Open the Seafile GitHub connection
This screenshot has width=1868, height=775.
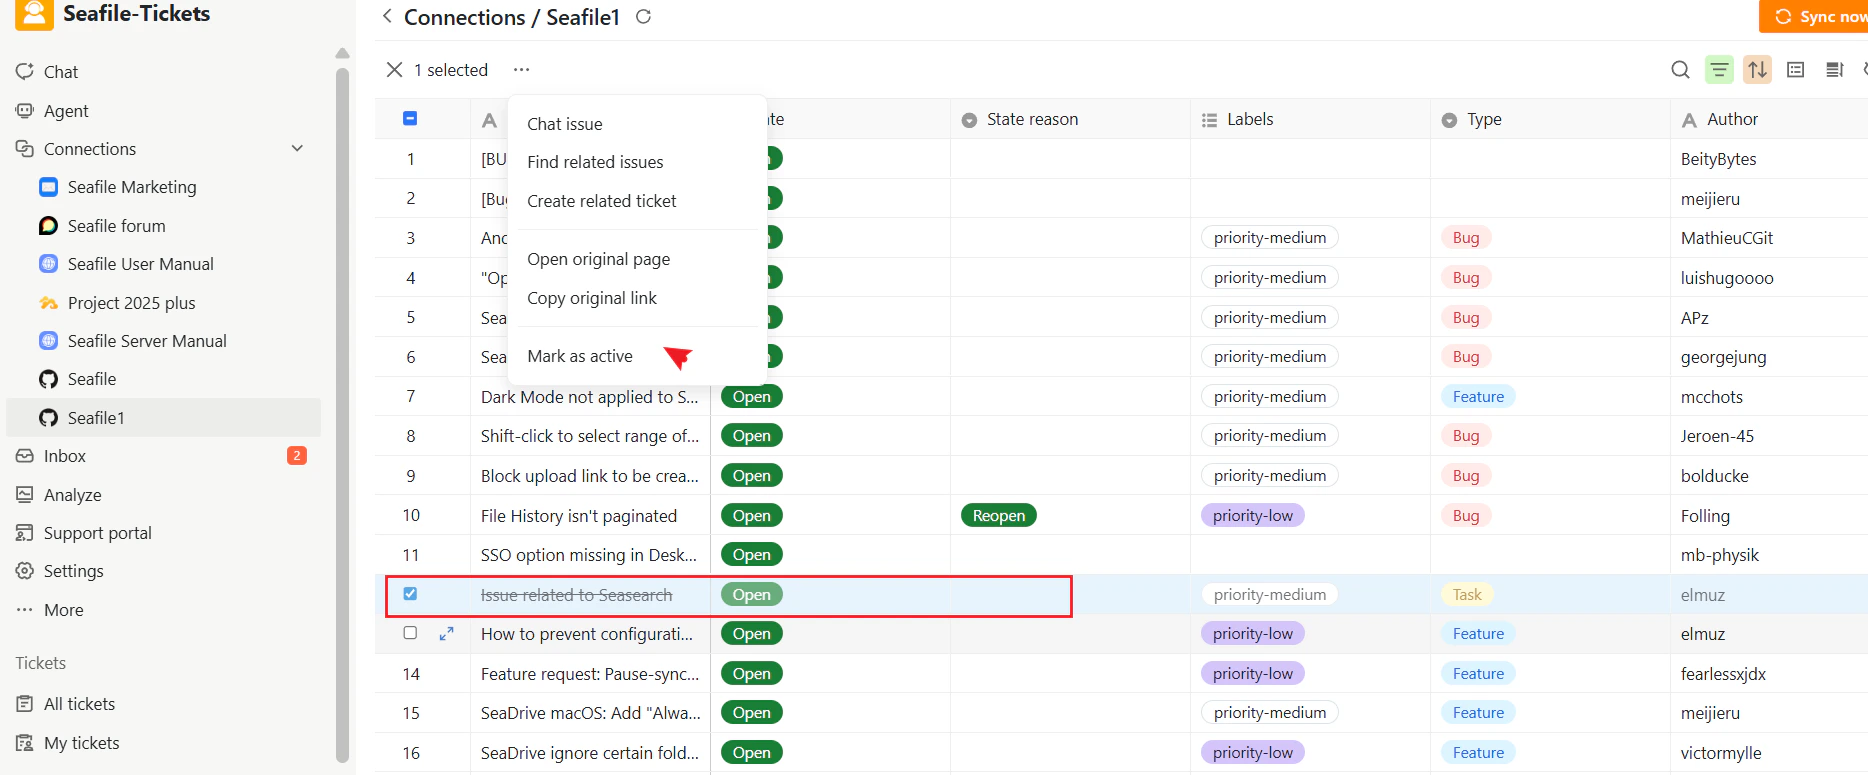coord(91,379)
